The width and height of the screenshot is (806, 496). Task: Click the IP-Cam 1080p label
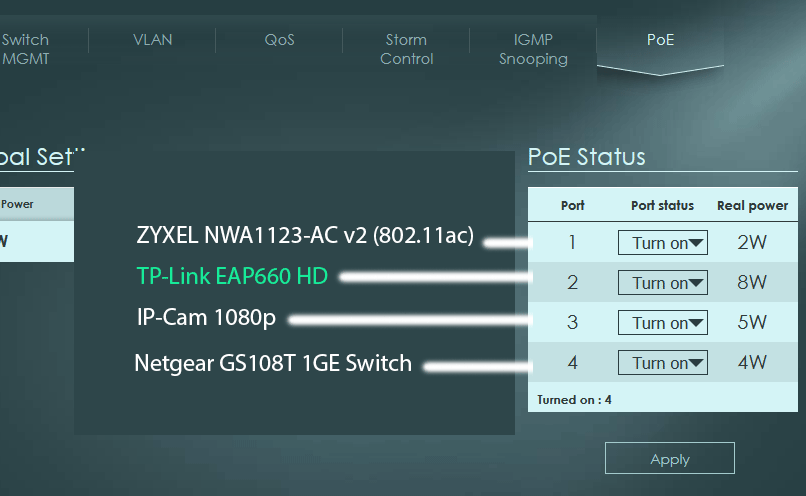tap(206, 318)
